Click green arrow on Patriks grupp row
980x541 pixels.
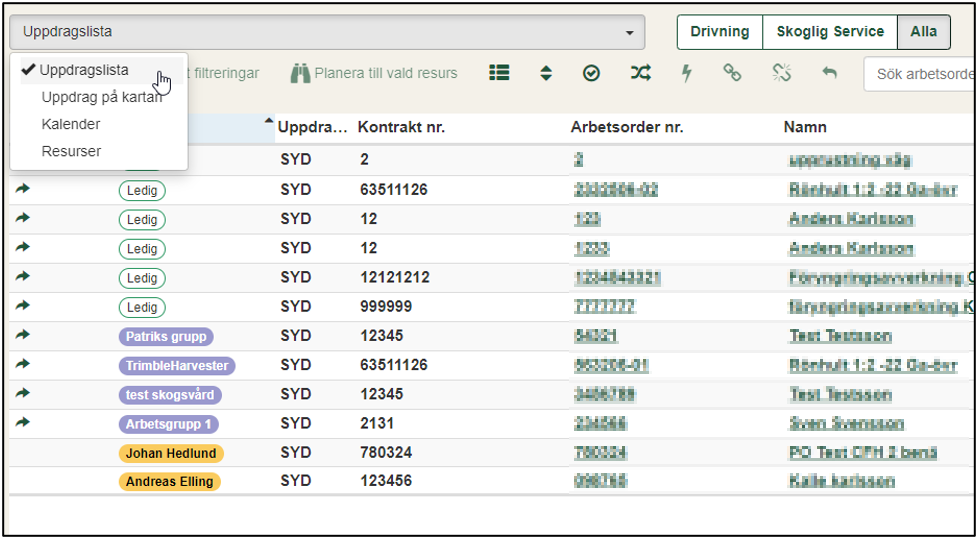point(23,336)
